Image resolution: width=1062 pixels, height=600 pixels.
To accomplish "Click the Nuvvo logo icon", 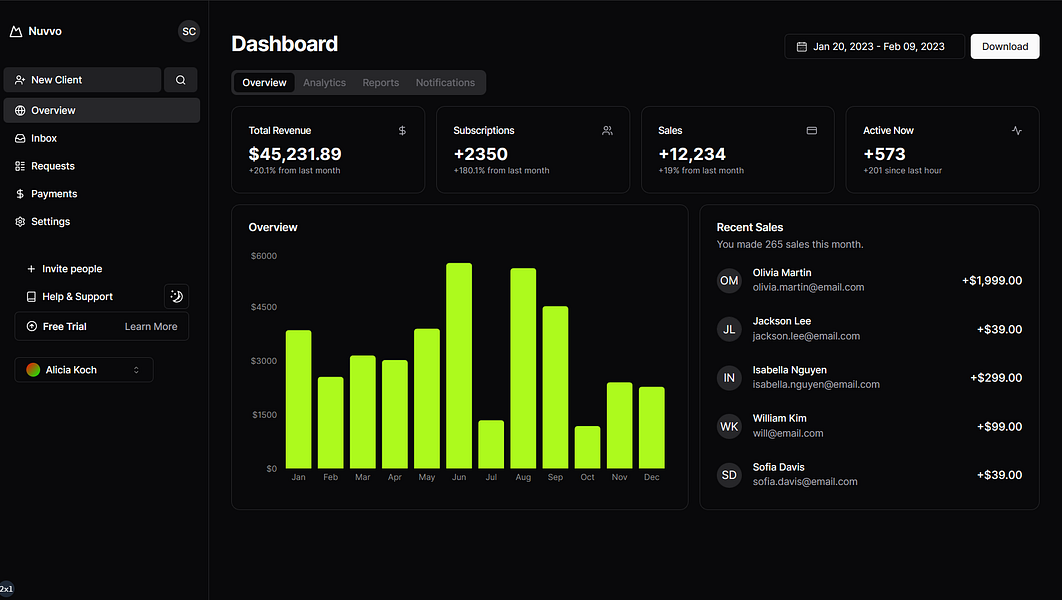I will pyautogui.click(x=16, y=31).
